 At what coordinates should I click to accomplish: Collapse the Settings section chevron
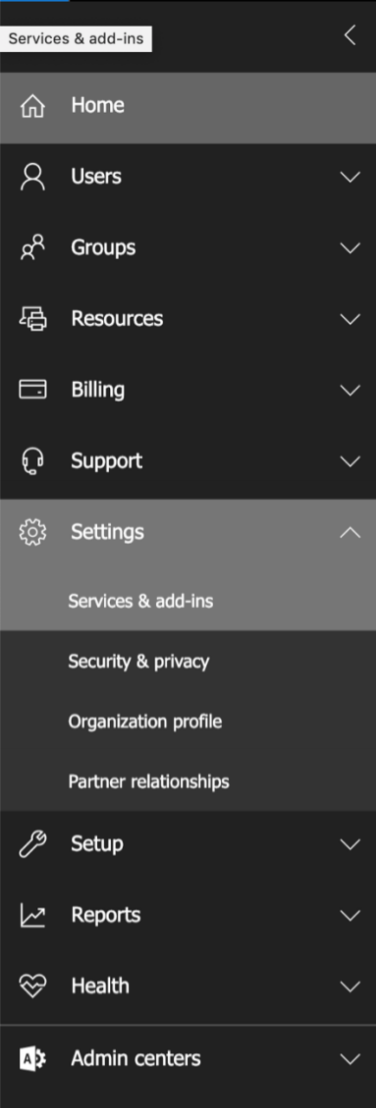pyautogui.click(x=350, y=532)
